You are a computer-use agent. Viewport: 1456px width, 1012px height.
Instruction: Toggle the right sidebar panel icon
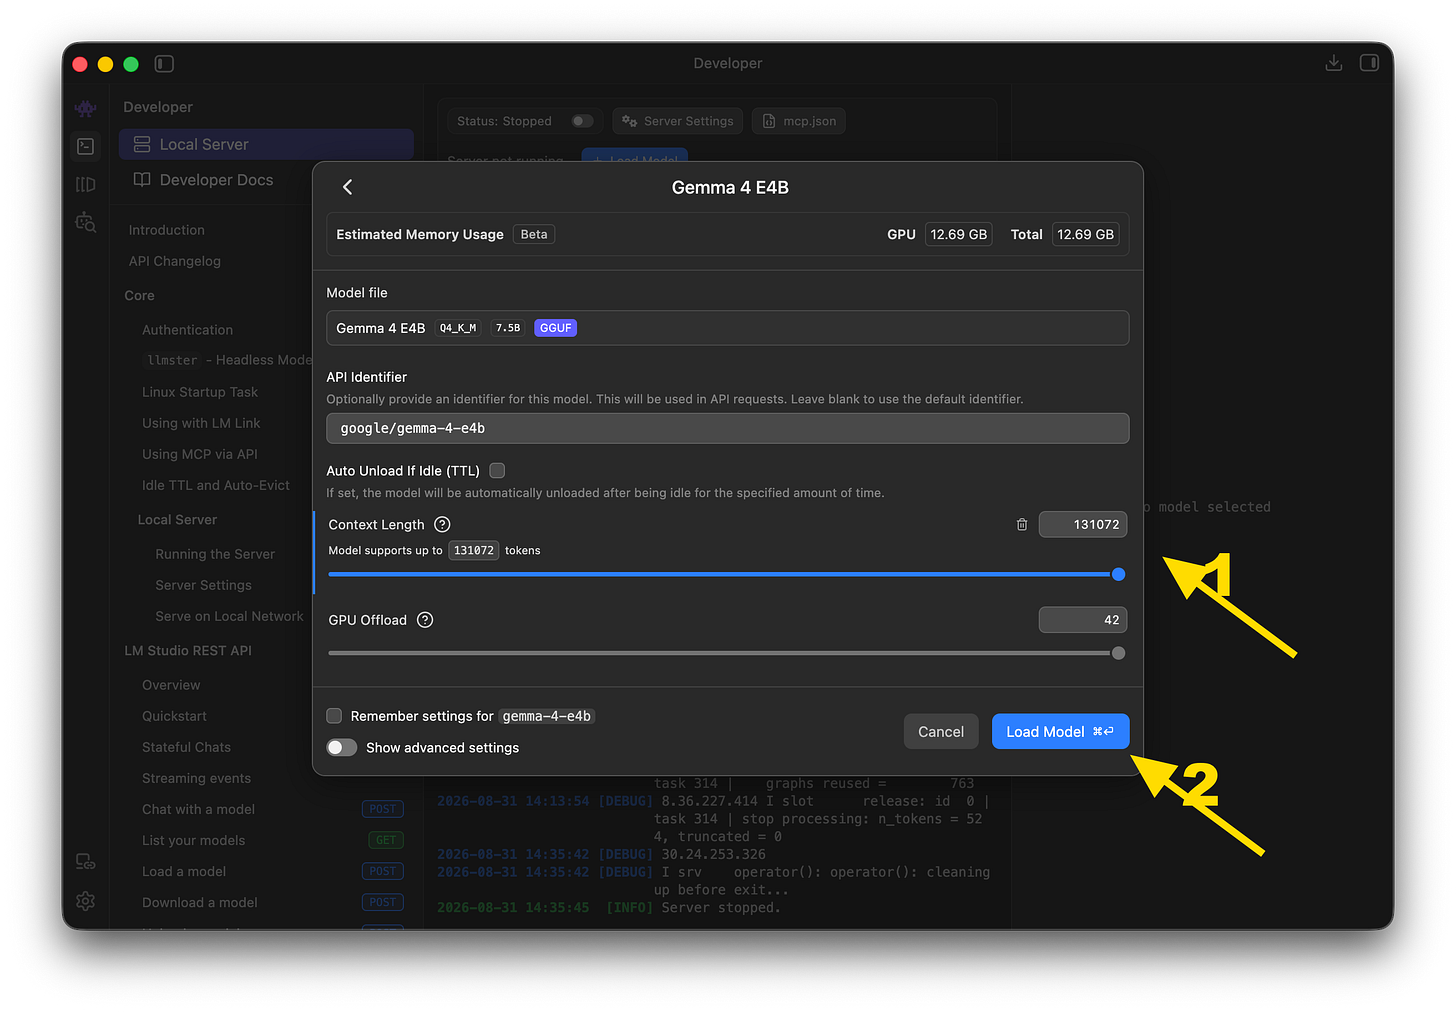[x=1370, y=63]
